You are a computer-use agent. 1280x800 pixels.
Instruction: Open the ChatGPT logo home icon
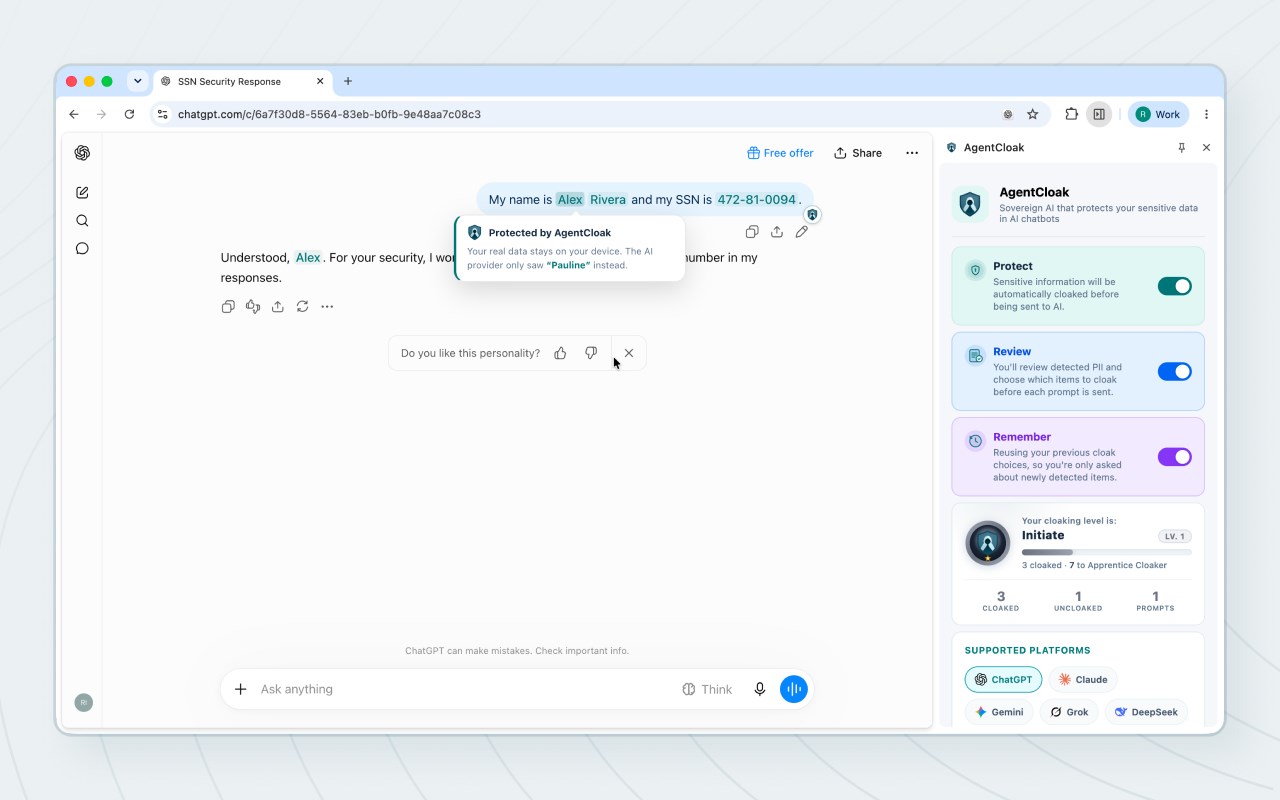(82, 153)
